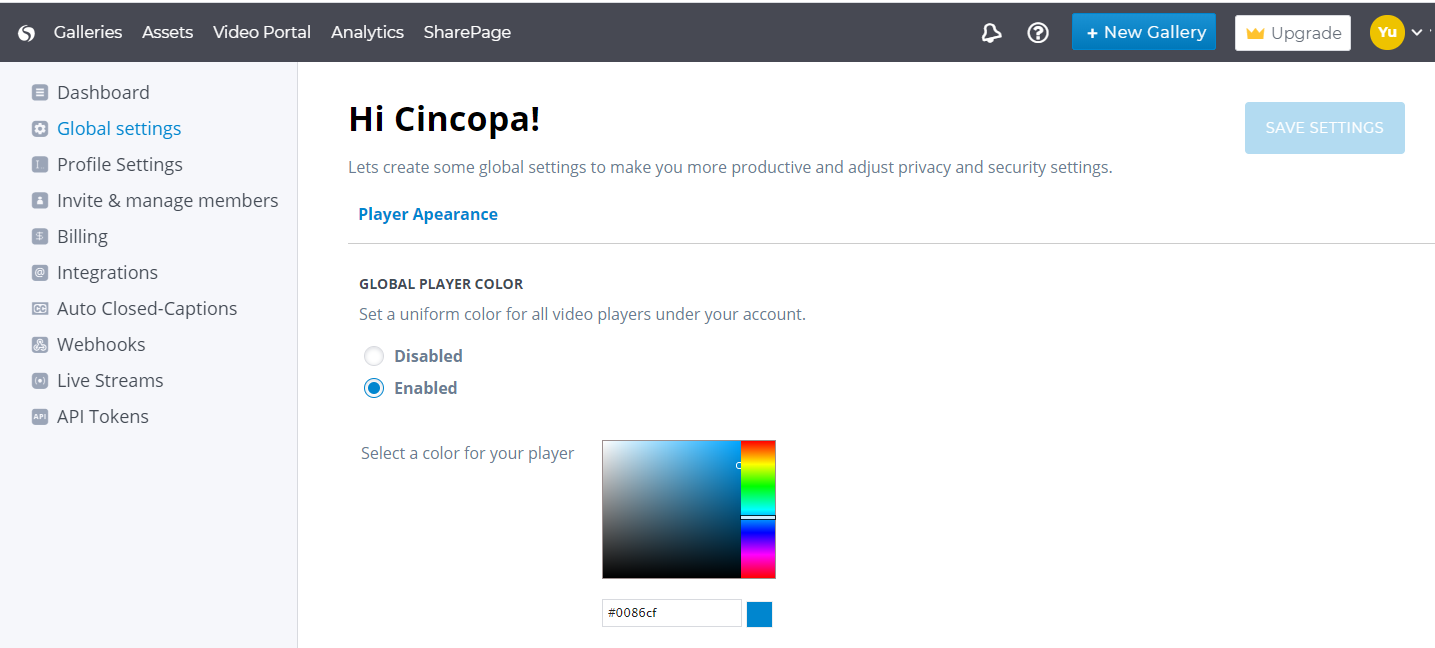Click the Auto Closed-Captions CC icon
Screen dimensions: 1435x648
tap(40, 309)
